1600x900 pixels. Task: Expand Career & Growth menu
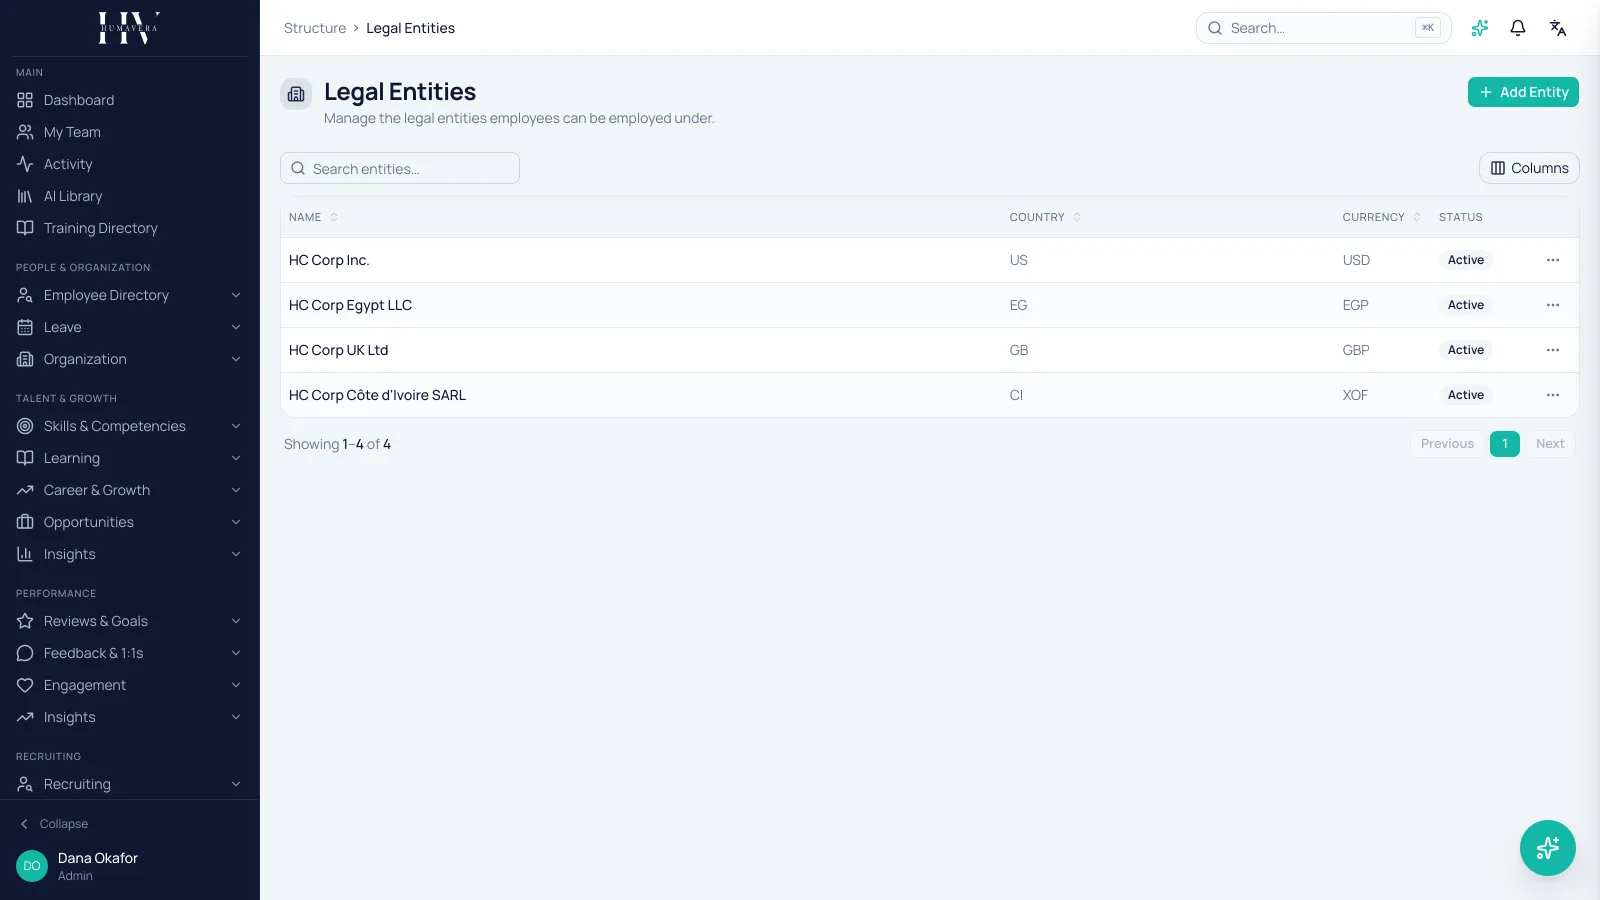click(x=130, y=490)
